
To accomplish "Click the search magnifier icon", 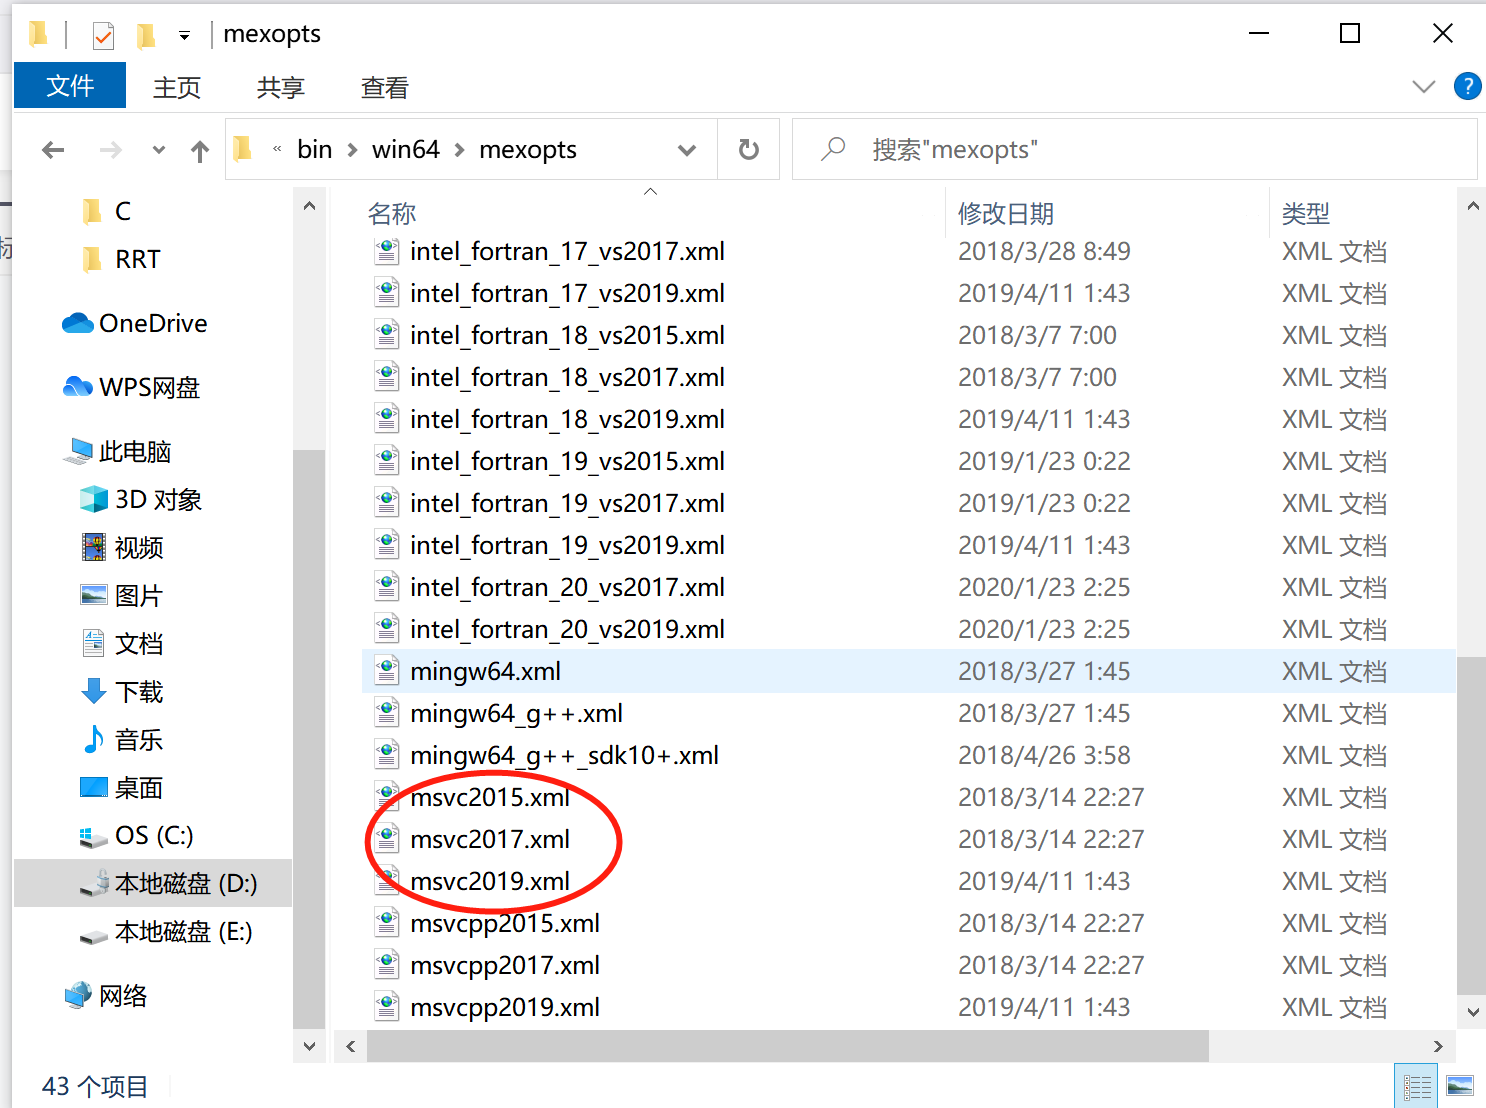I will tap(833, 148).
